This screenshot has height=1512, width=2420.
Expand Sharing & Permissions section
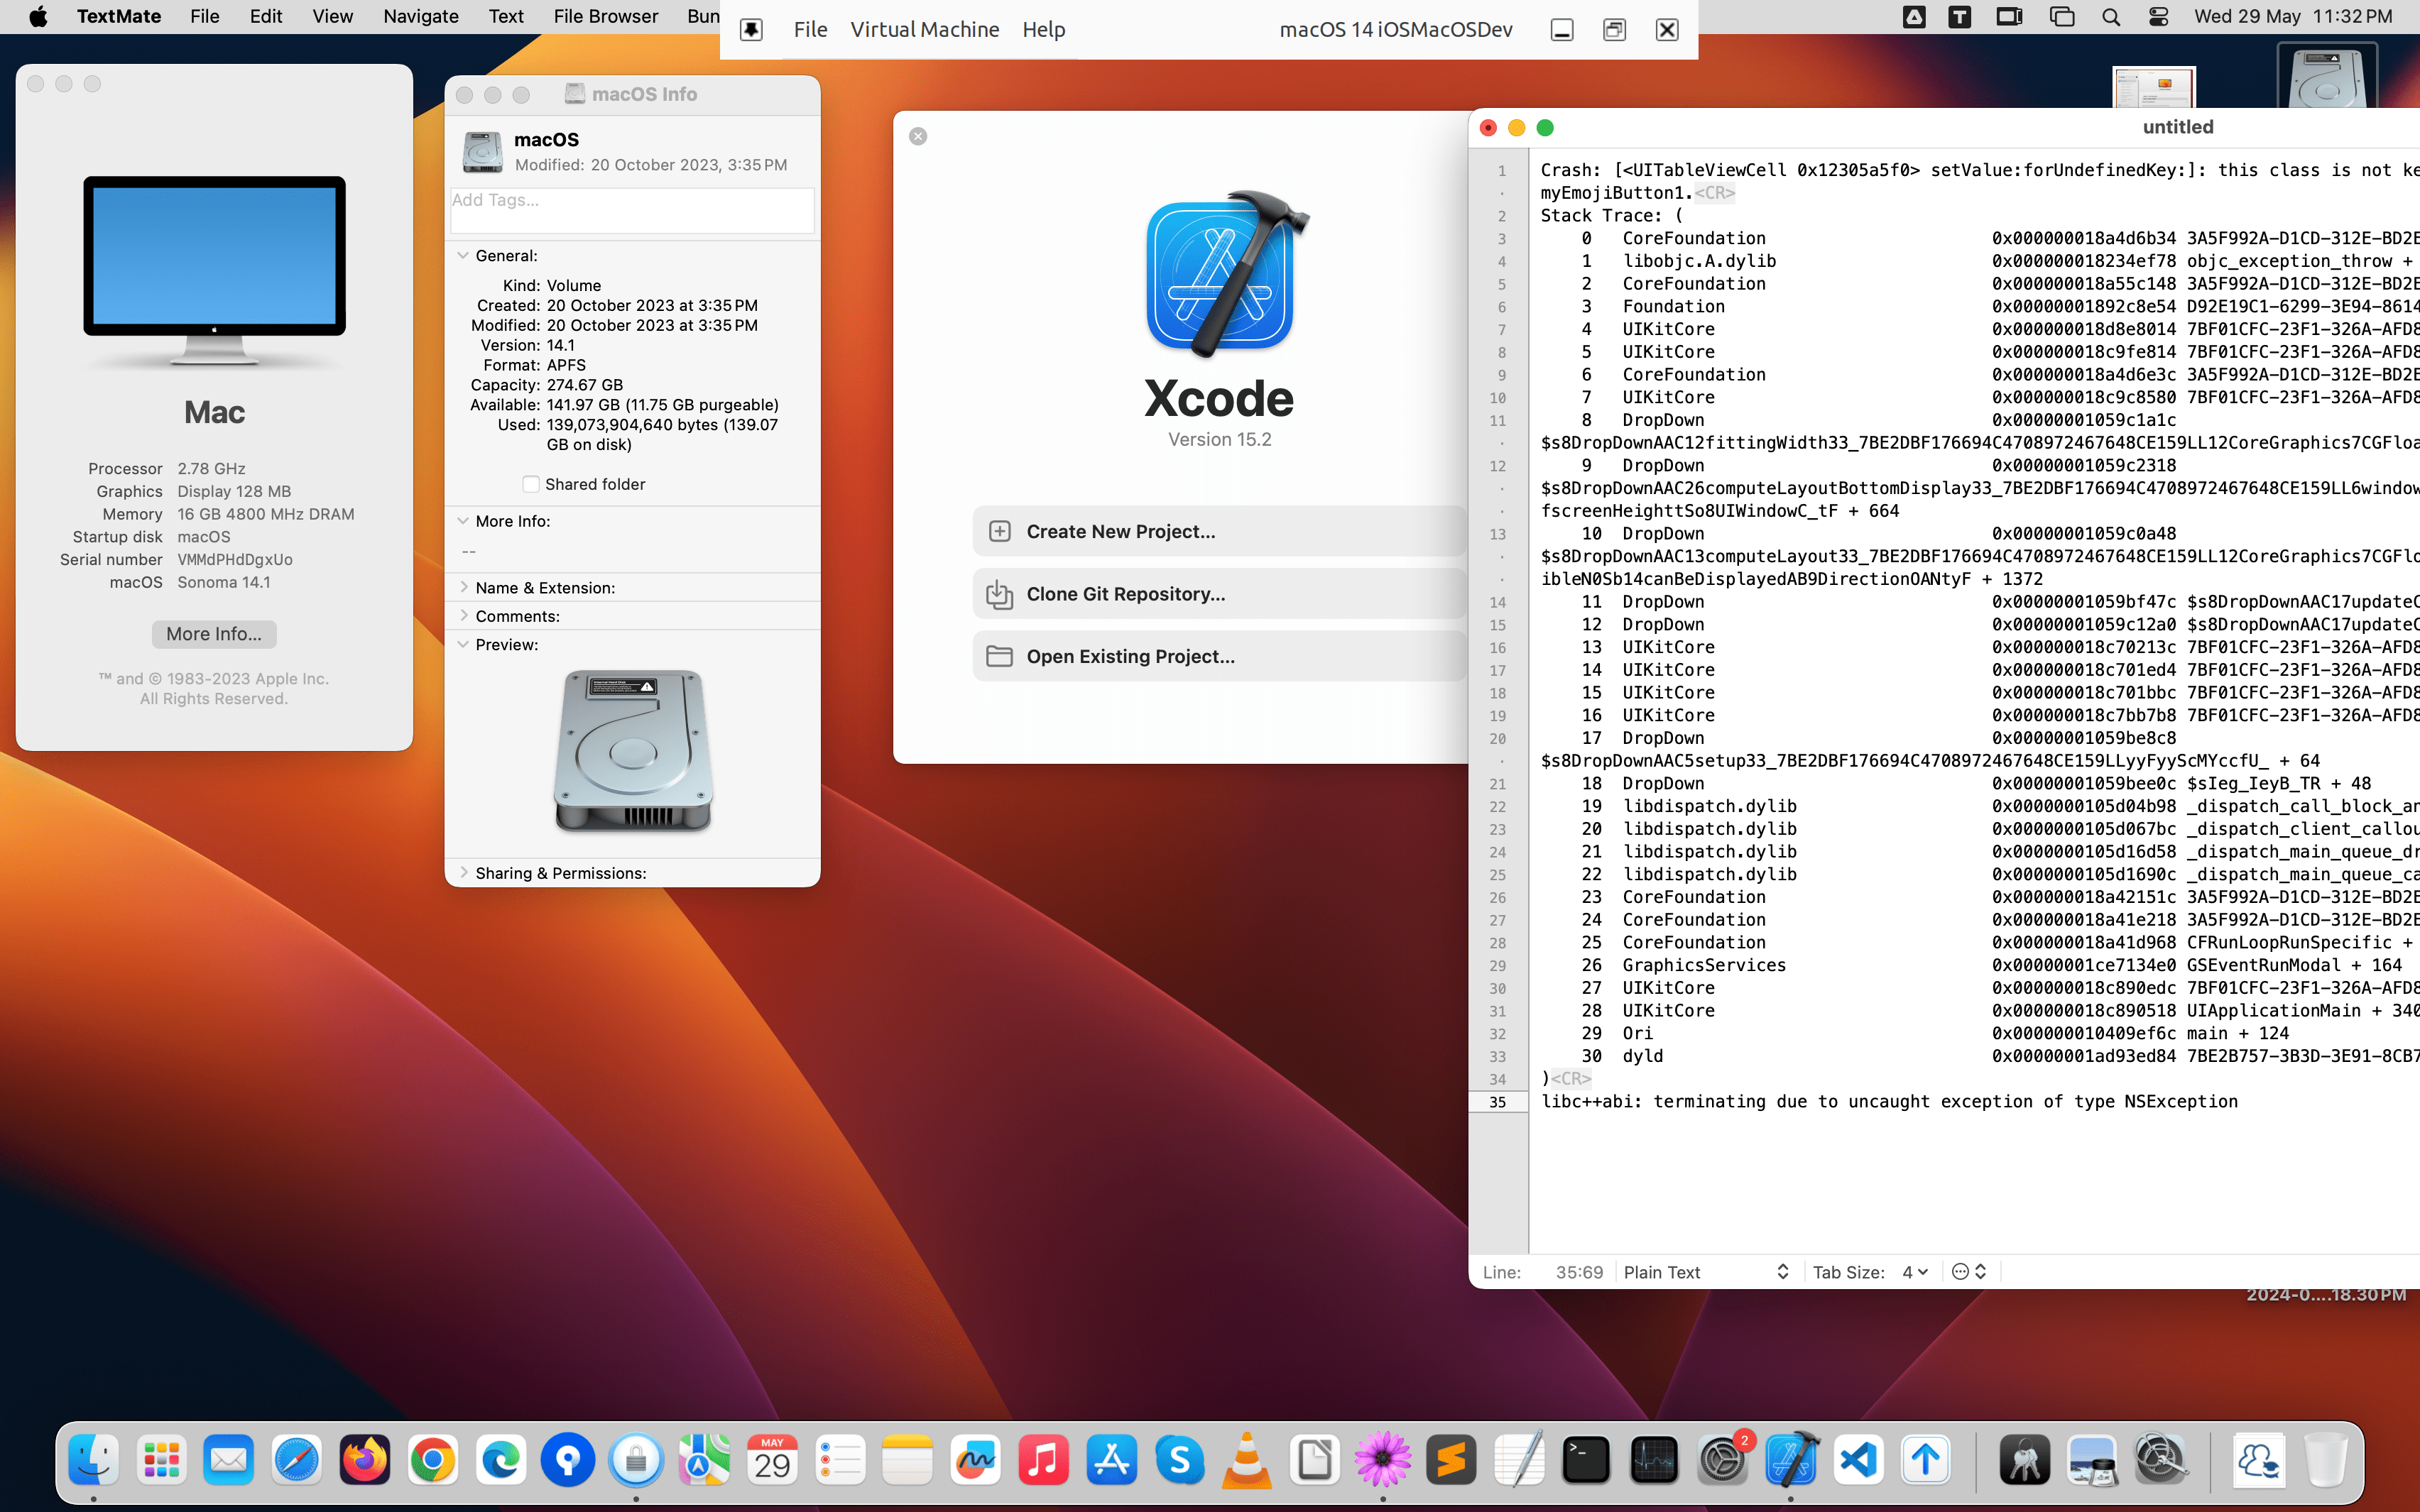point(463,873)
